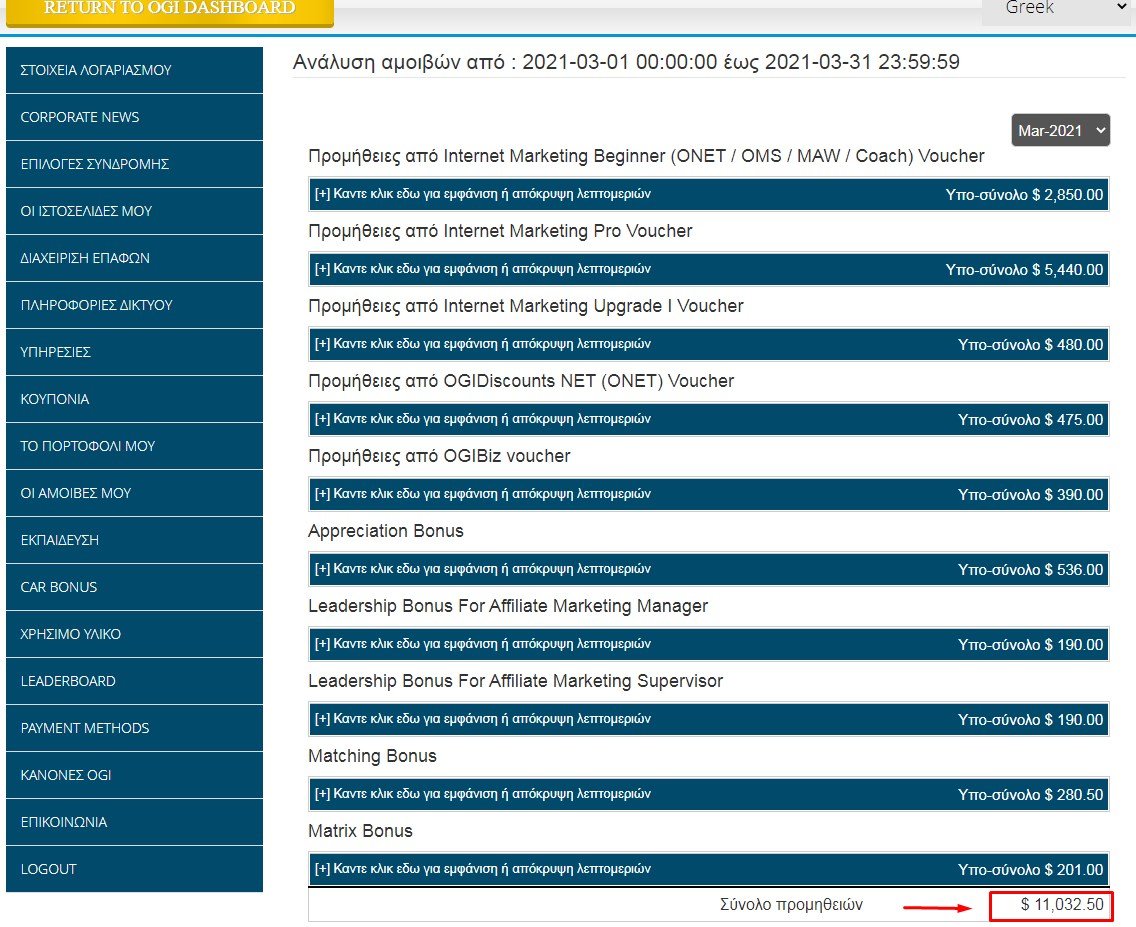This screenshot has width=1136, height=927.
Task: Click subtotal $ 201.00 text
Action: (1030, 870)
